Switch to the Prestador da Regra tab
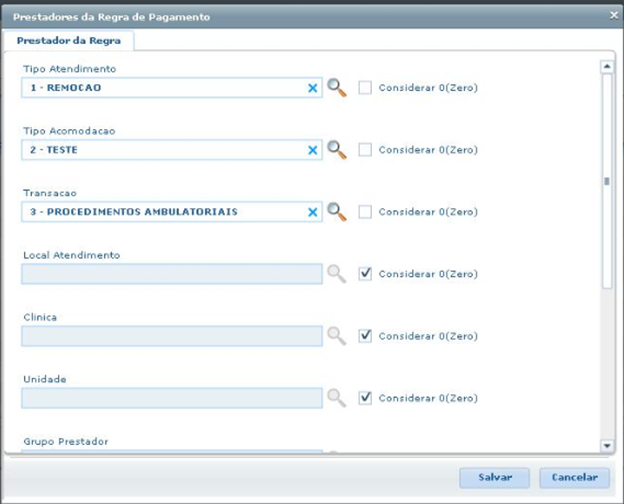The width and height of the screenshot is (624, 504). pyautogui.click(x=68, y=41)
